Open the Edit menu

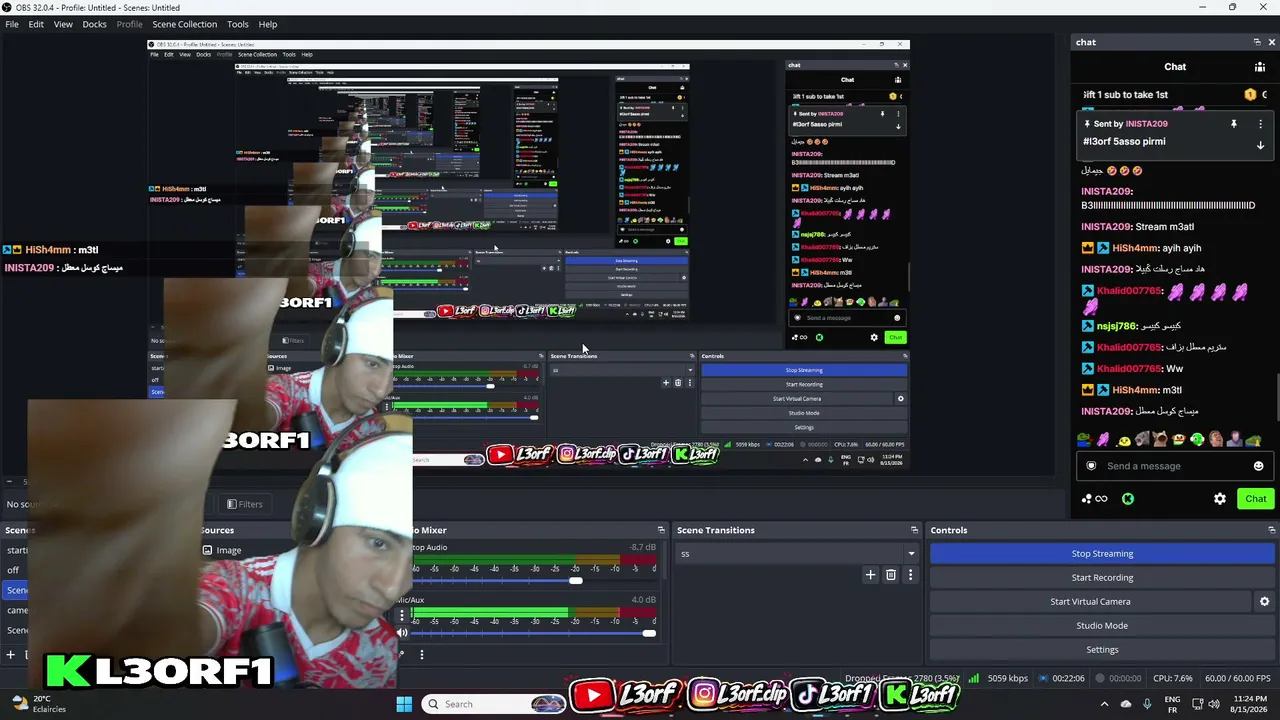(x=36, y=24)
